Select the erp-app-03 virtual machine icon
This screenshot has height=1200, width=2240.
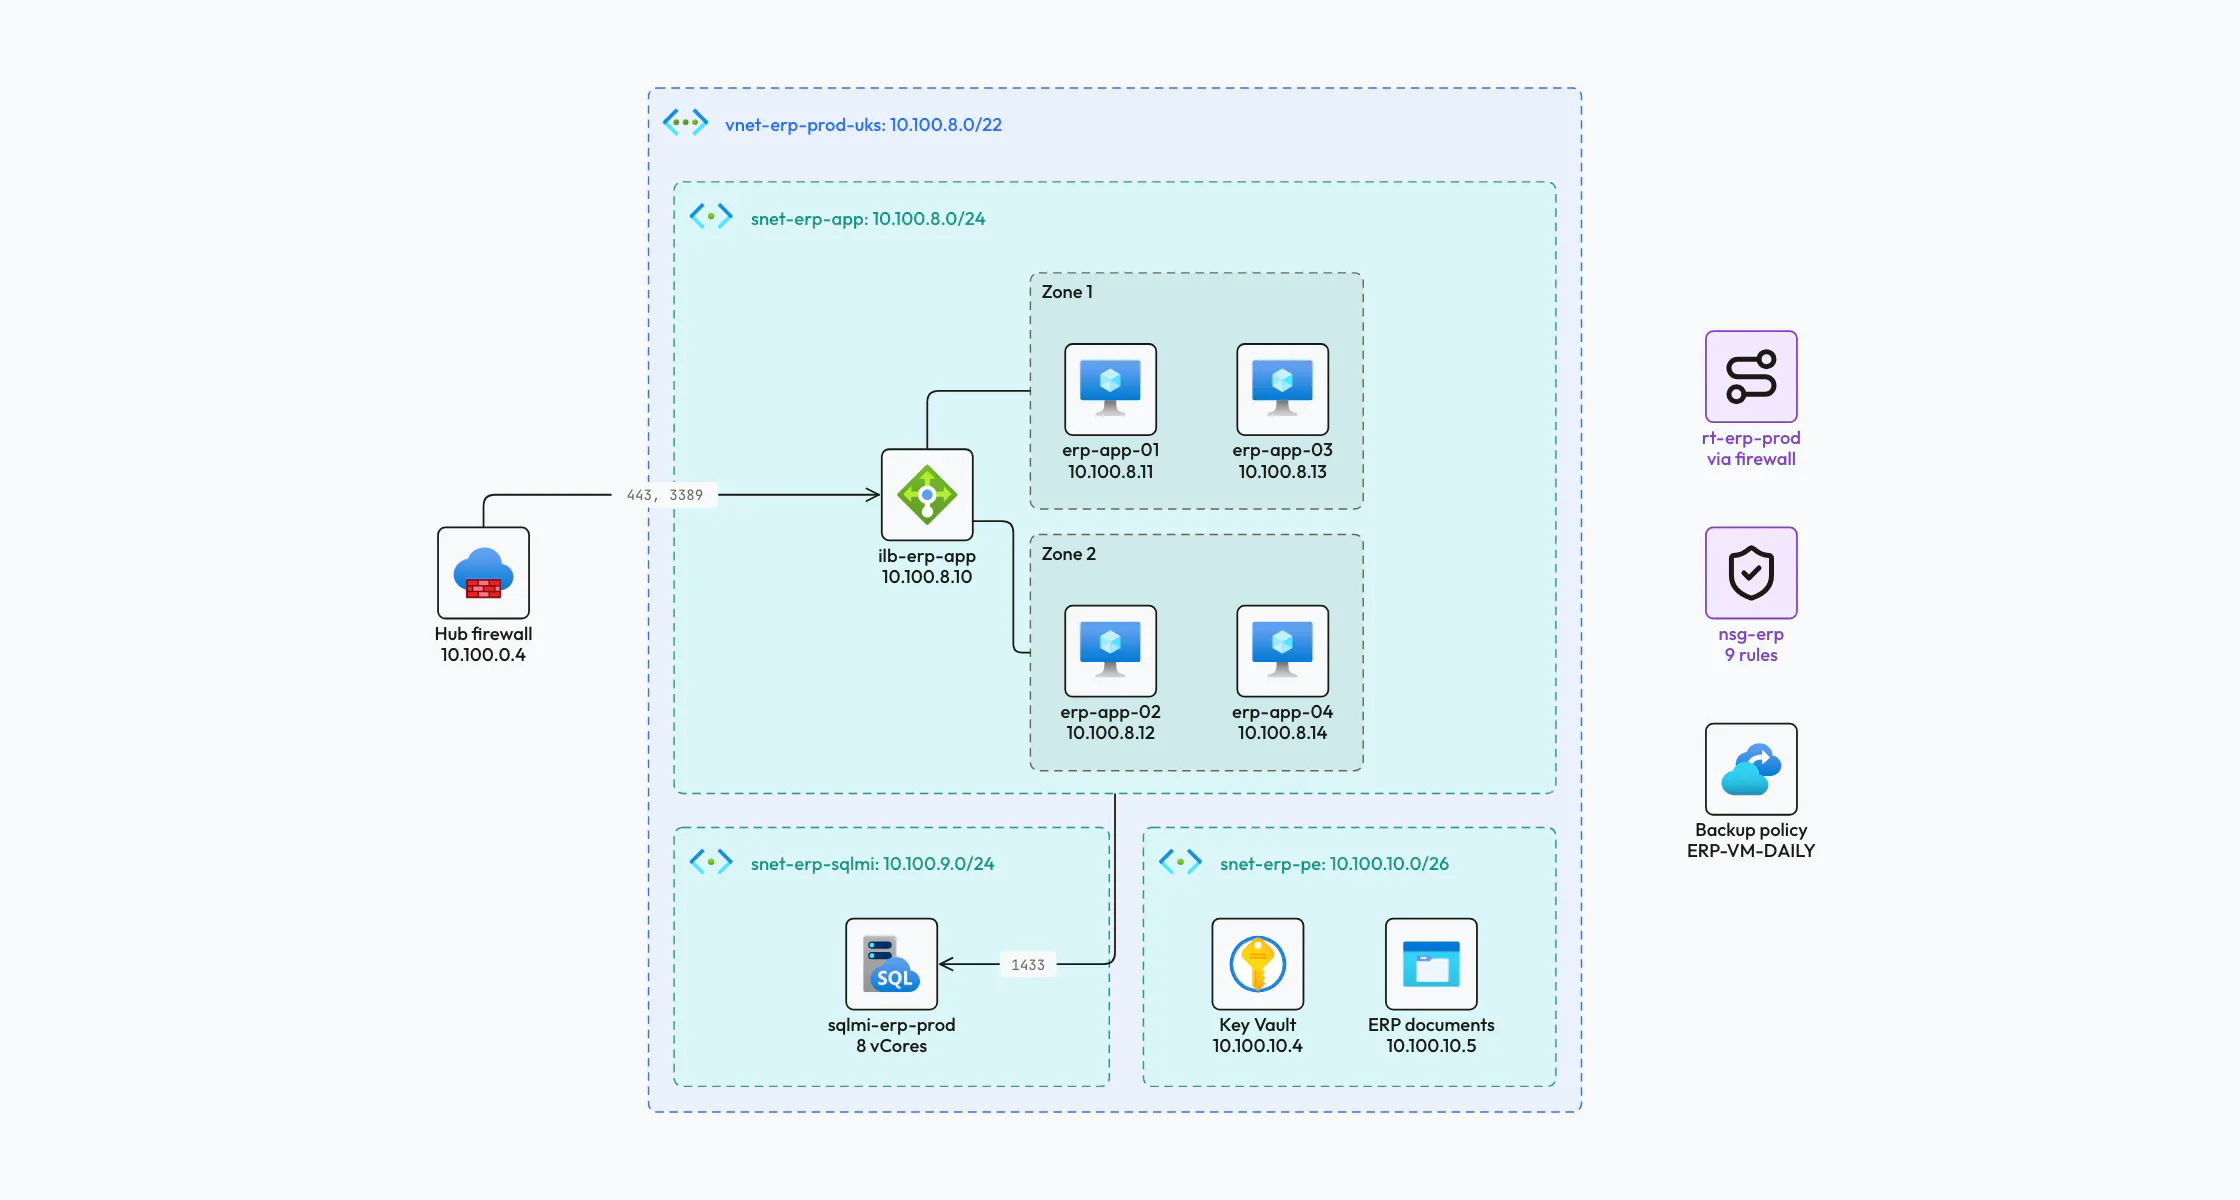[x=1282, y=389]
